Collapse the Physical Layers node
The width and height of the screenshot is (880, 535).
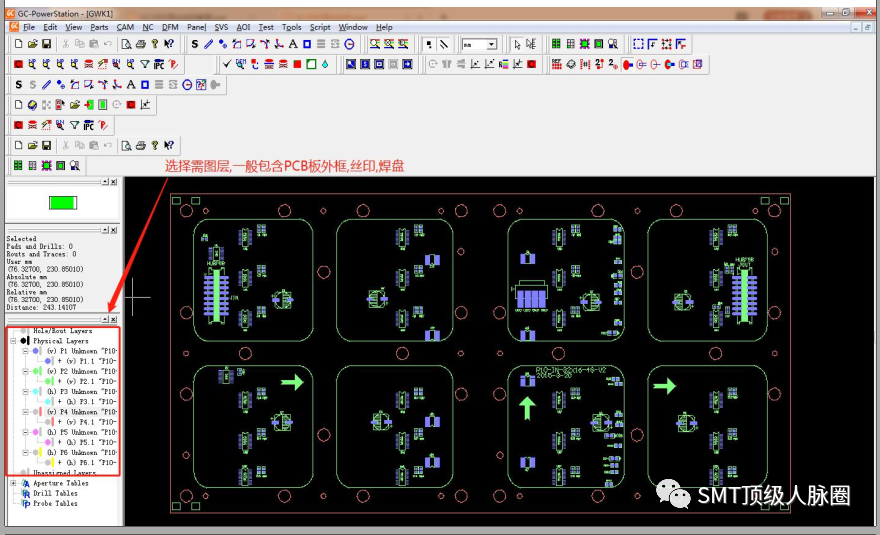(13, 341)
